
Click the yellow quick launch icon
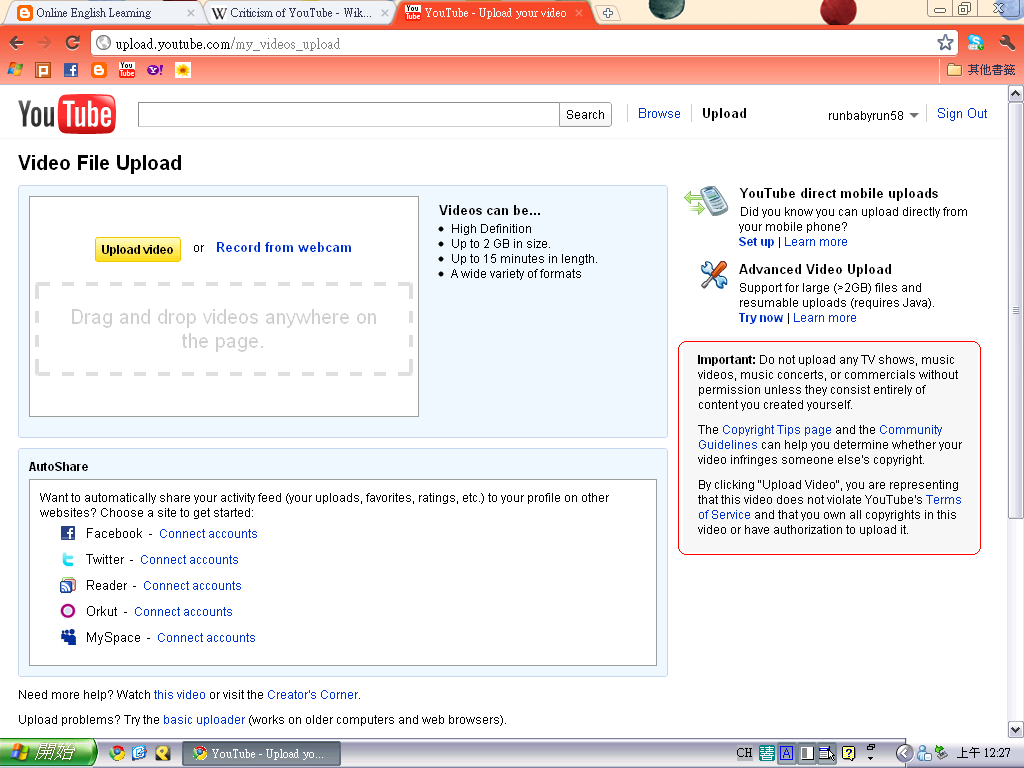pyautogui.click(x=163, y=753)
